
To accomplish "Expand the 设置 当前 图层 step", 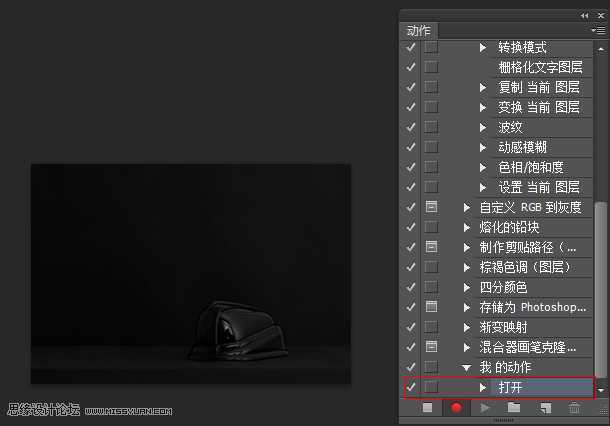I will (483, 187).
